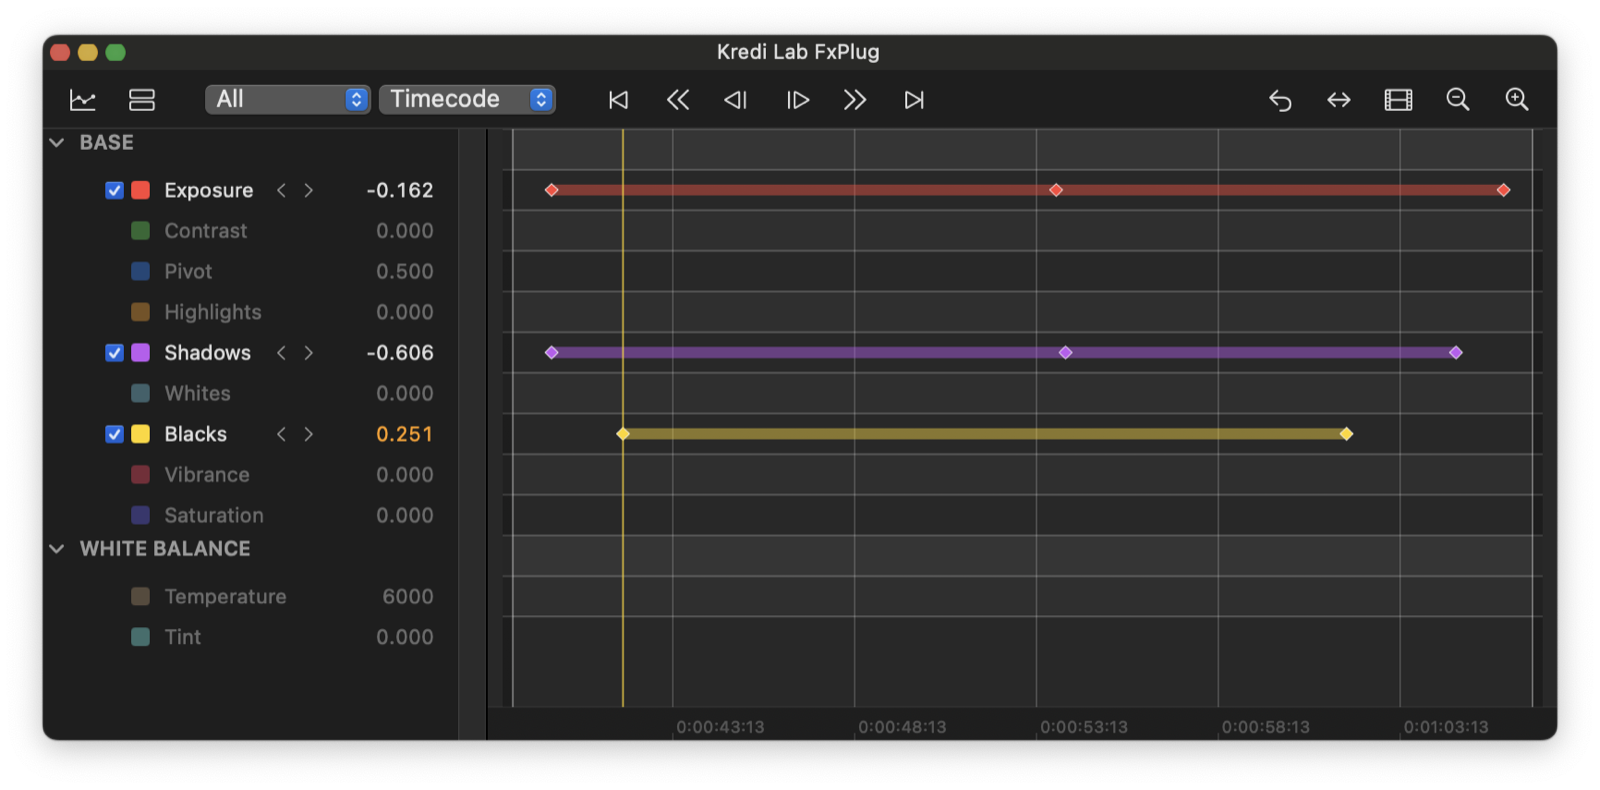Screen dimensions: 1600x790
Task: Select the middle Exposure keyframe diamond
Action: point(1056,190)
